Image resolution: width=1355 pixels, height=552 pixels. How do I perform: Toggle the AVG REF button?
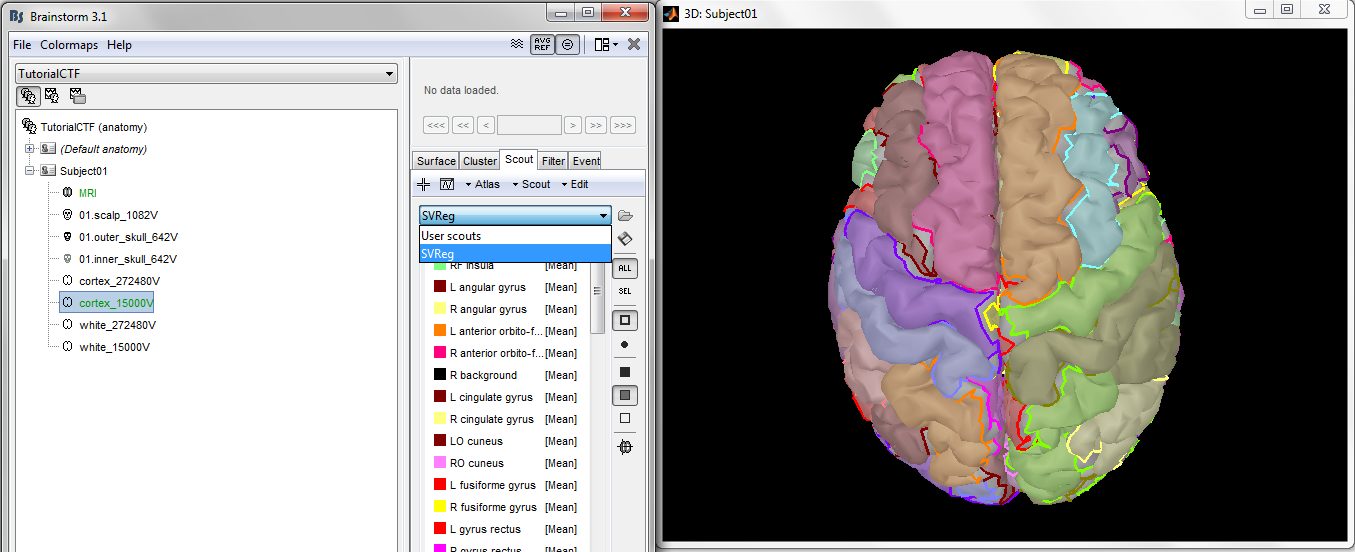coord(542,45)
